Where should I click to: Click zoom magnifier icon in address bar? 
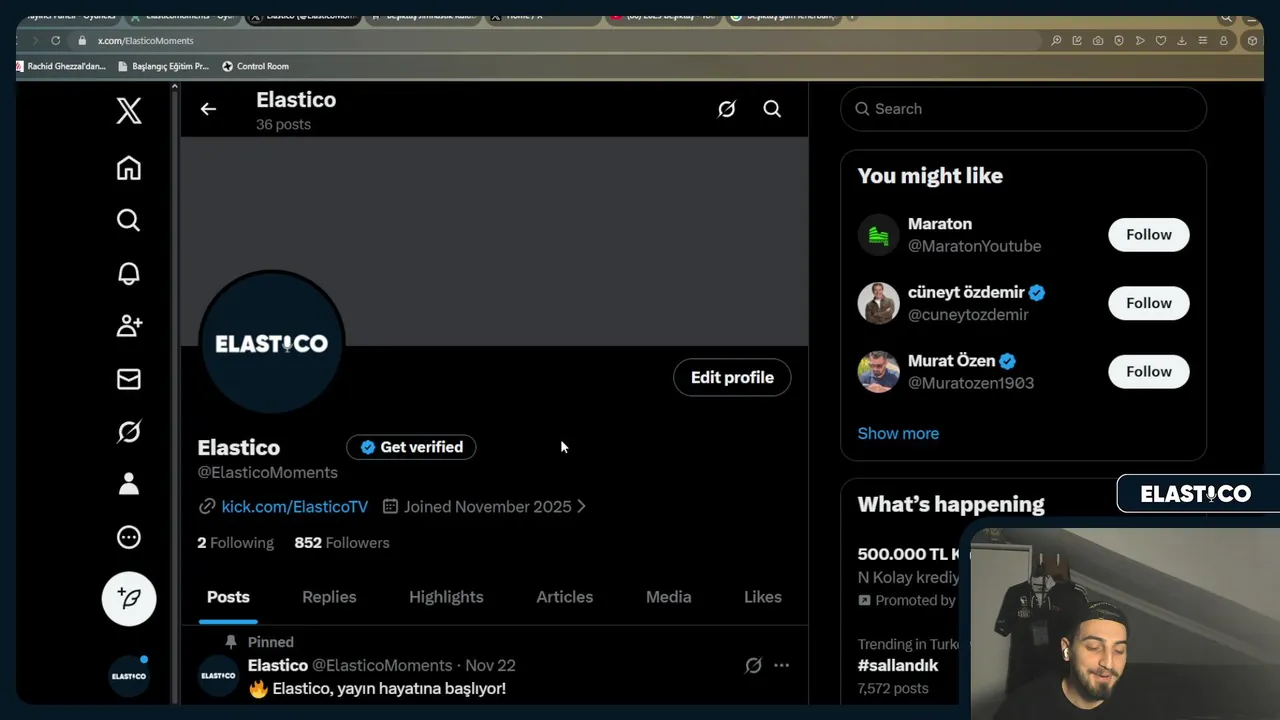1056,41
